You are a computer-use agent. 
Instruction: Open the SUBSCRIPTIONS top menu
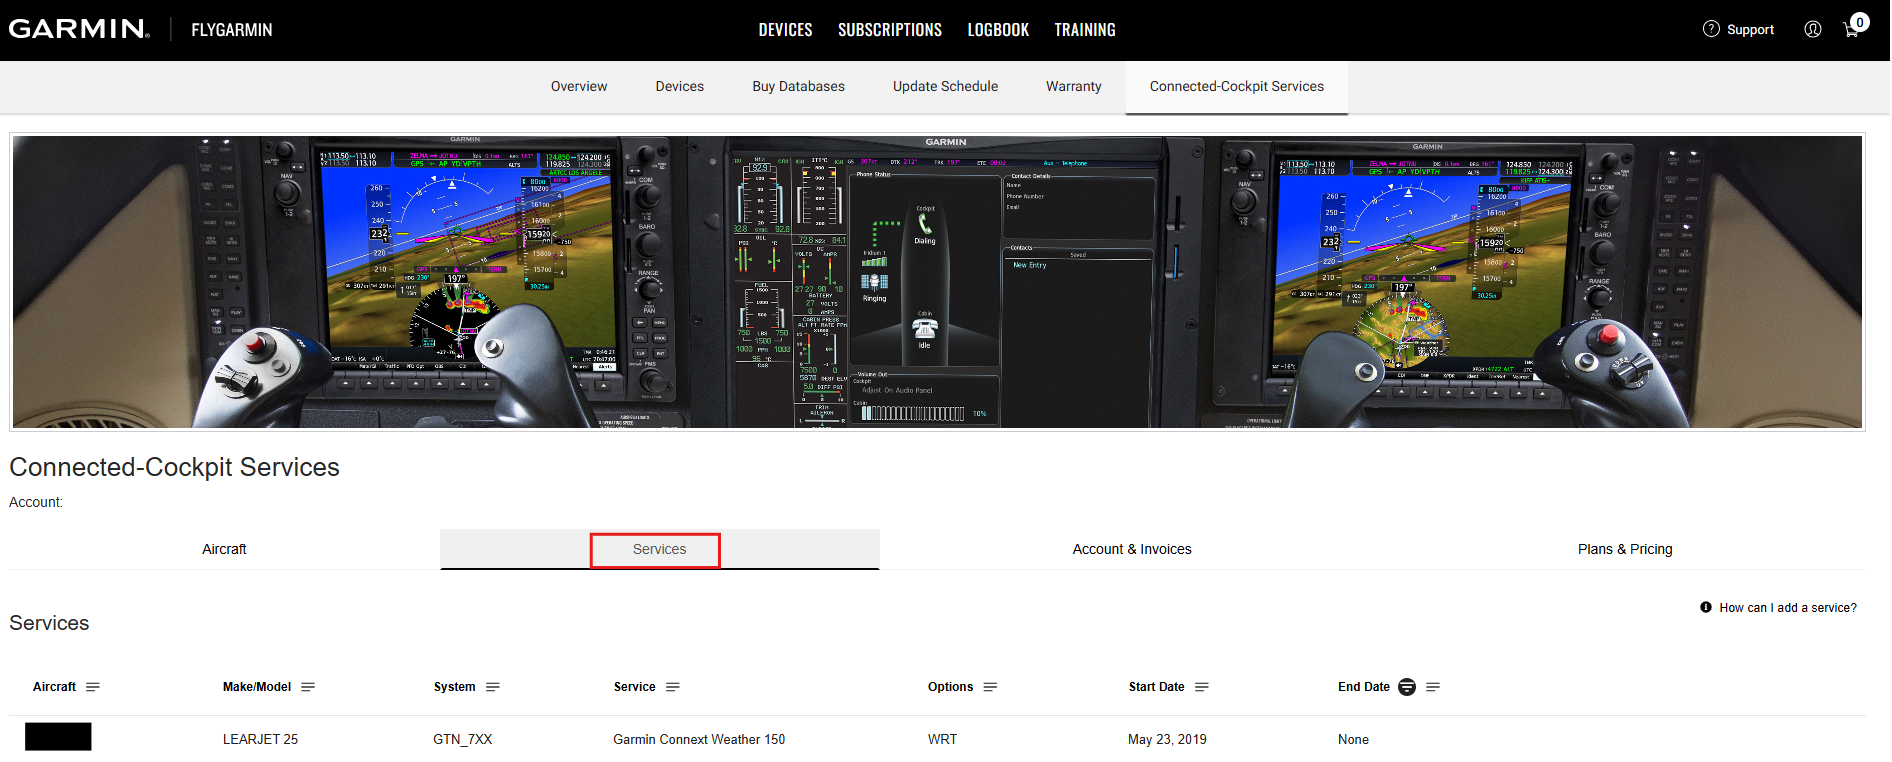pos(890,30)
